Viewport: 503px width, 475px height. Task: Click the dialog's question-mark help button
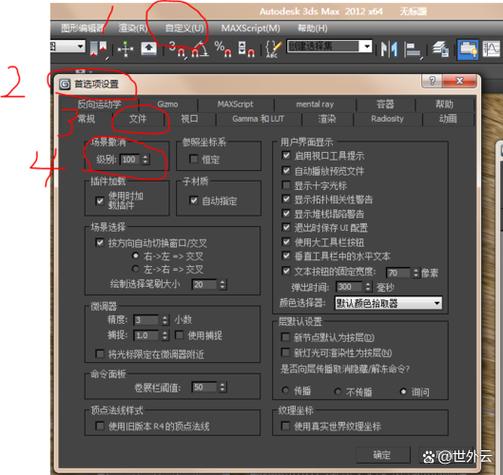(x=432, y=80)
